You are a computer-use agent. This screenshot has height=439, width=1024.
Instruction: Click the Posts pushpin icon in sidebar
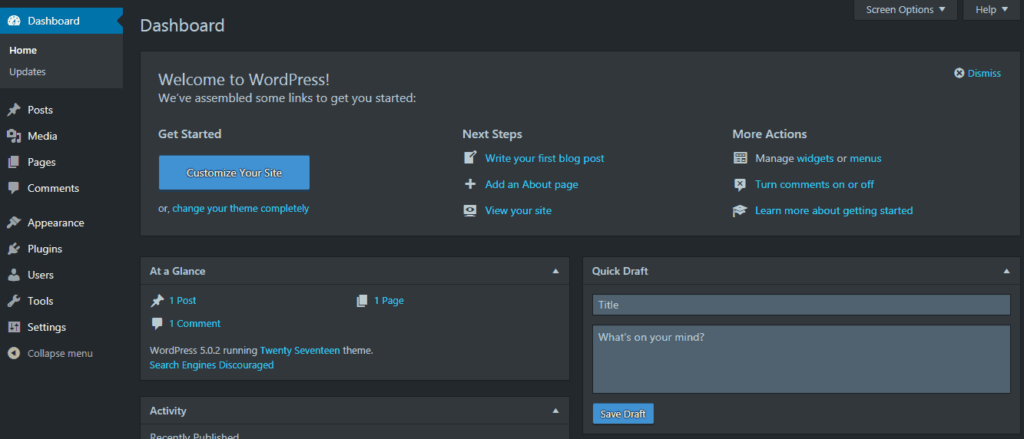click(13, 110)
